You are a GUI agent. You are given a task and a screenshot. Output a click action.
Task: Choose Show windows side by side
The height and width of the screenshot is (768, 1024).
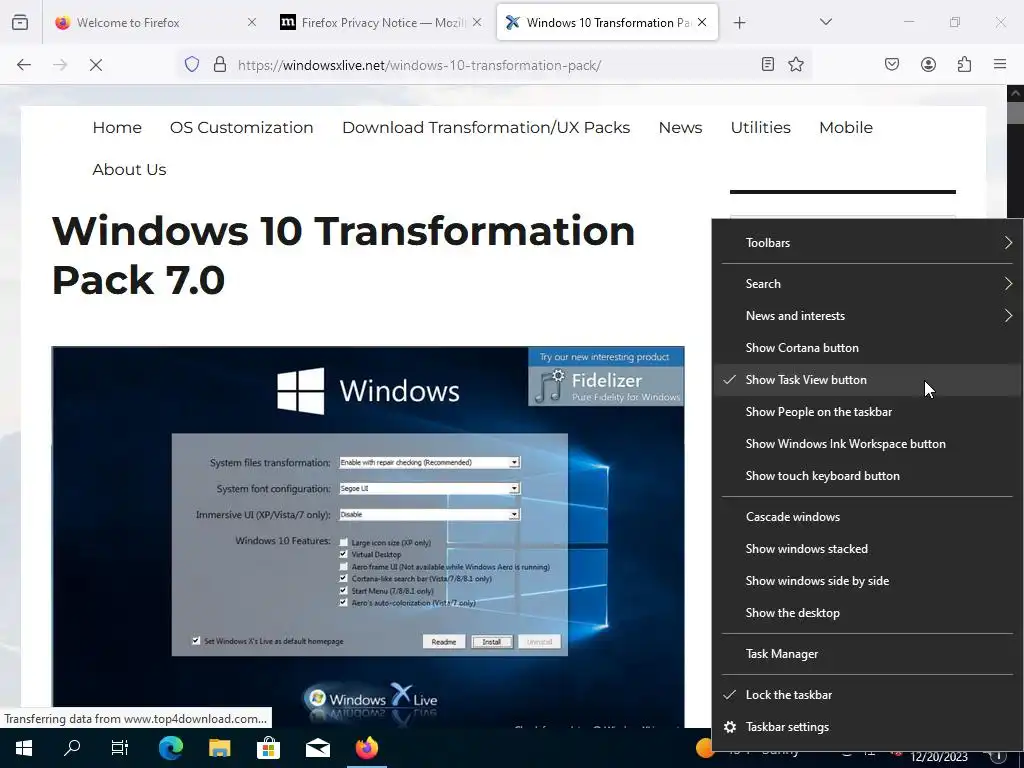tap(868, 581)
